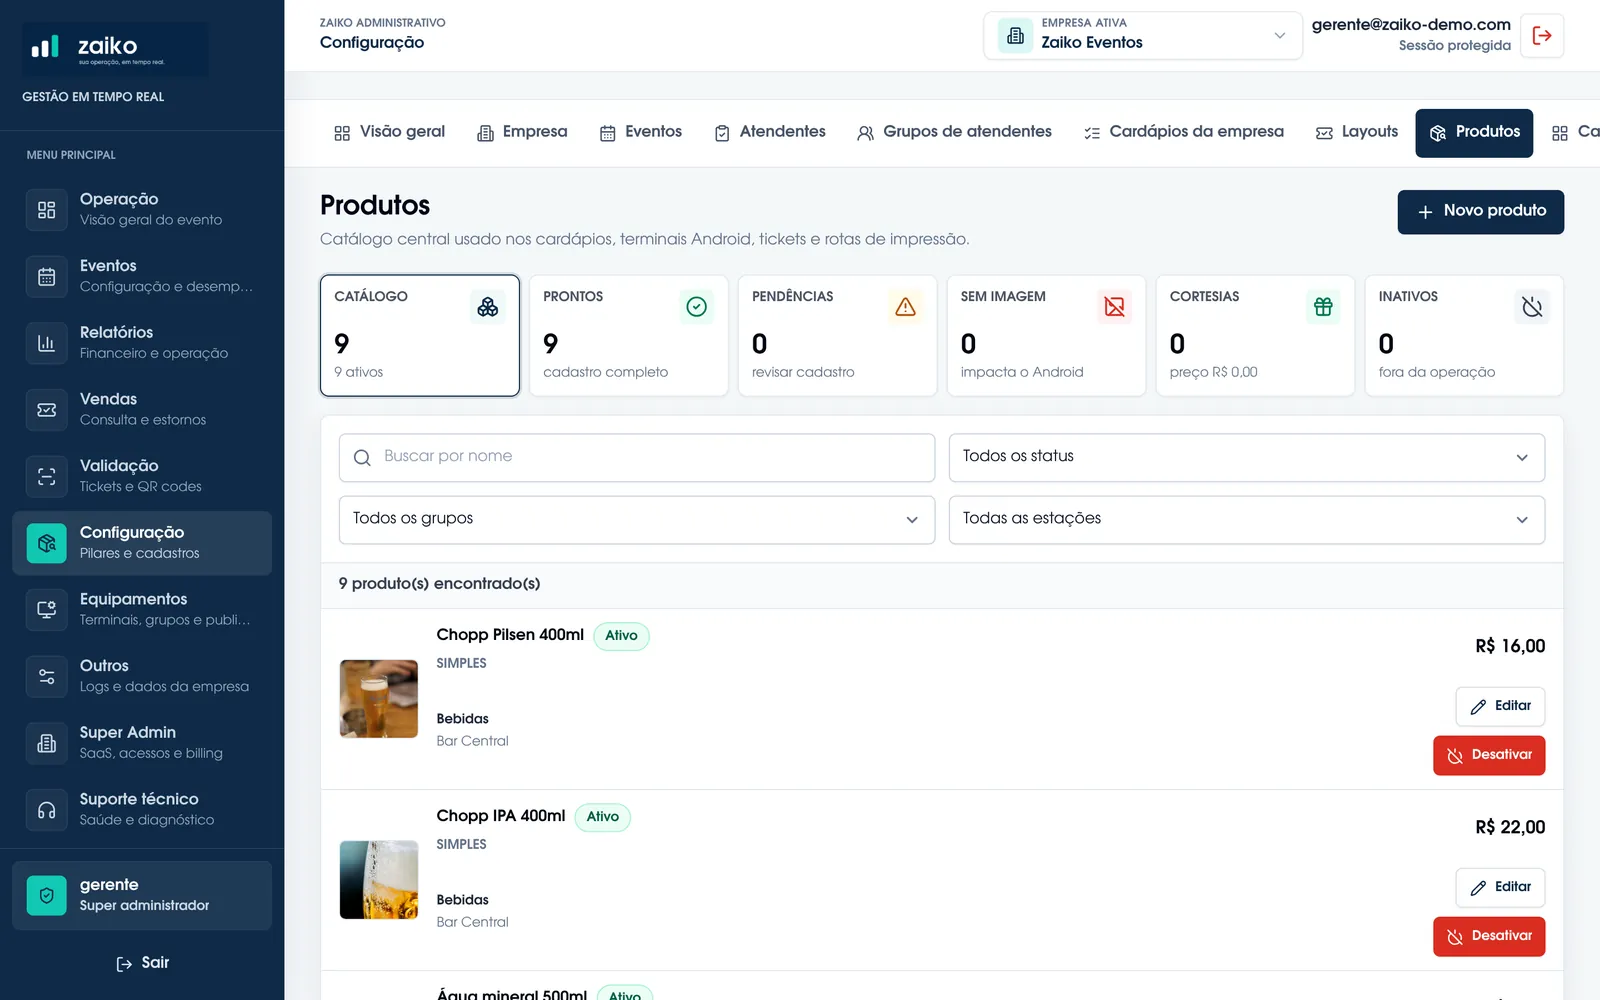Click the Equipamentos monitor icon
Image resolution: width=1600 pixels, height=1000 pixels.
(47, 610)
